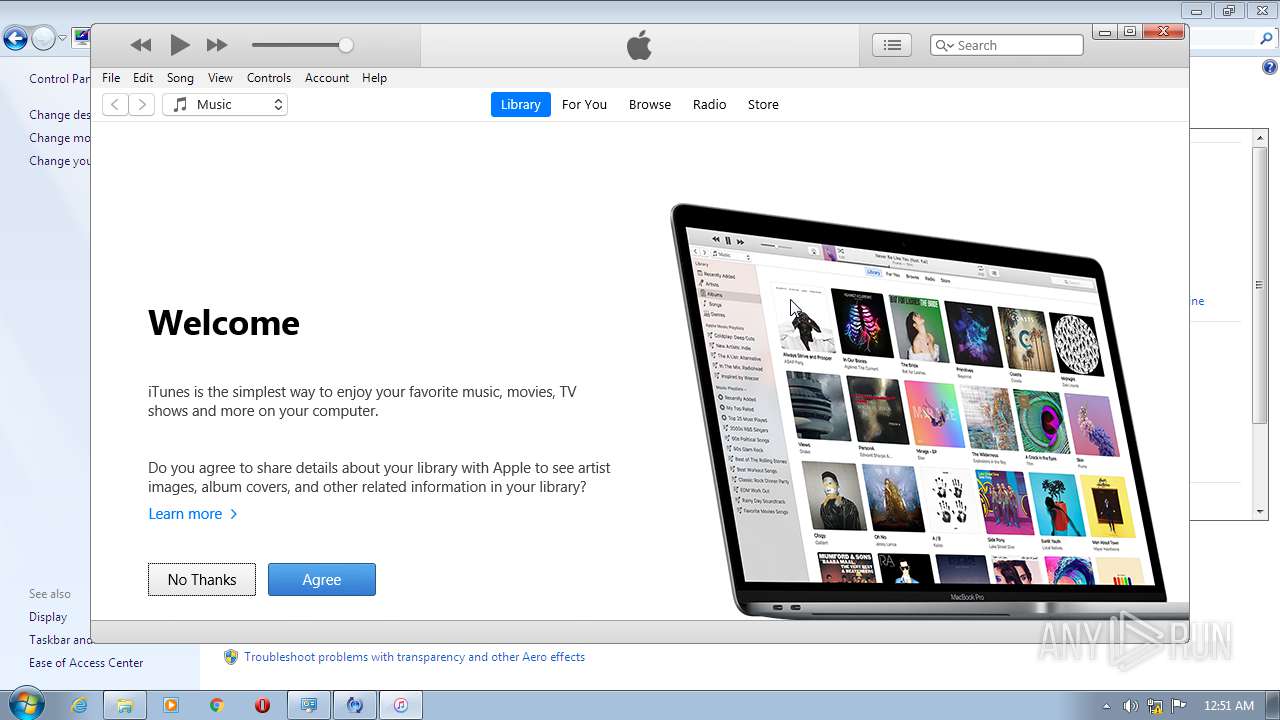This screenshot has height=720, width=1280.
Task: Open the Windows Start menu
Action: pyautogui.click(x=26, y=704)
